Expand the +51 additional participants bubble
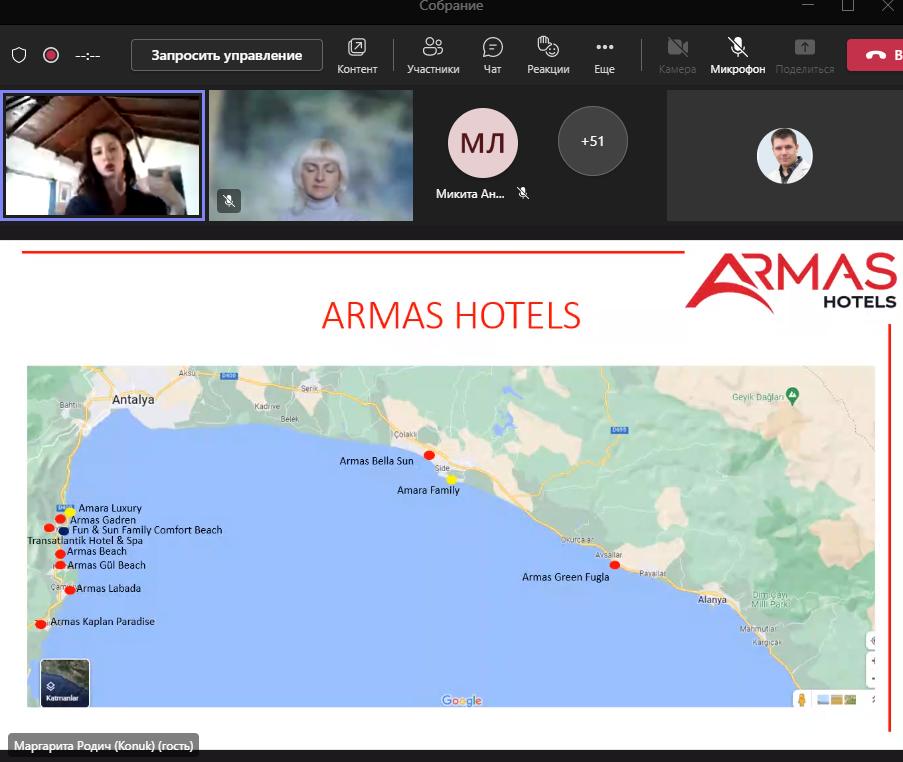This screenshot has height=762, width=903. click(593, 141)
